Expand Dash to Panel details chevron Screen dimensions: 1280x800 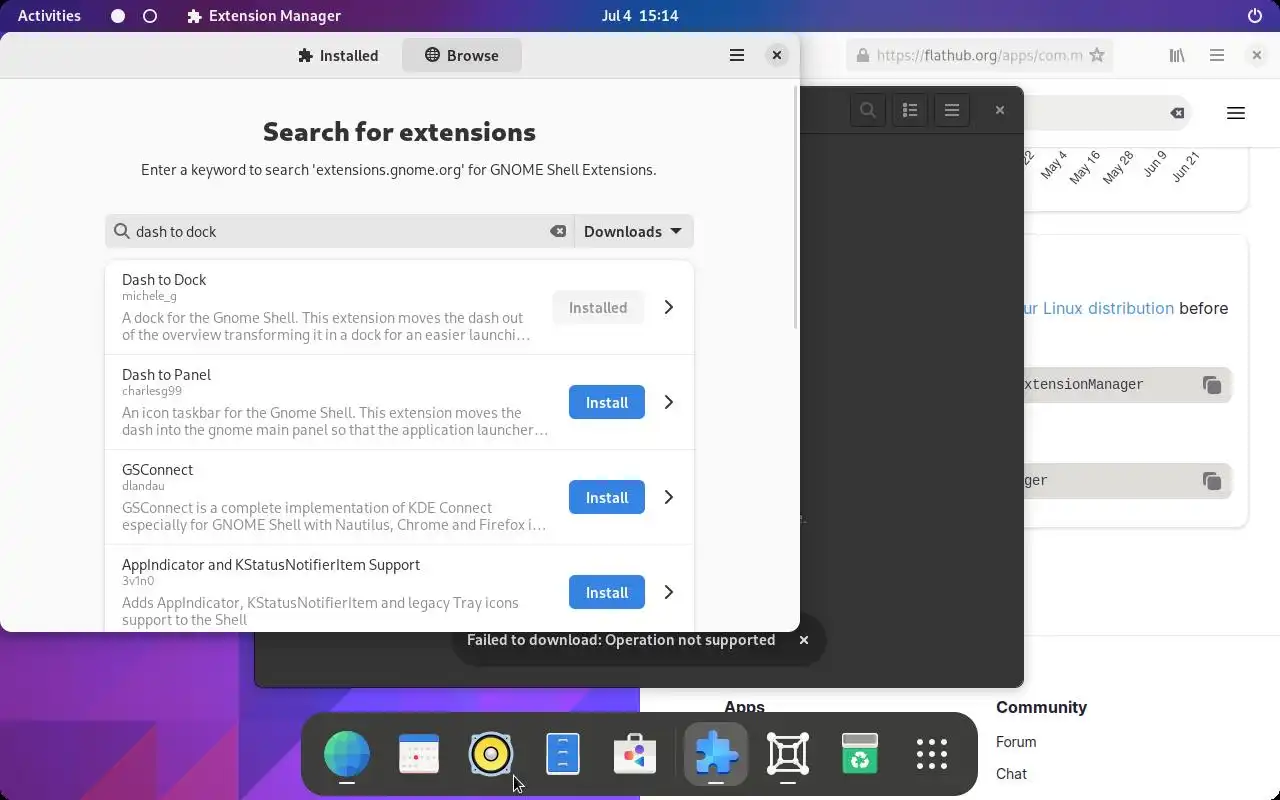click(x=669, y=402)
